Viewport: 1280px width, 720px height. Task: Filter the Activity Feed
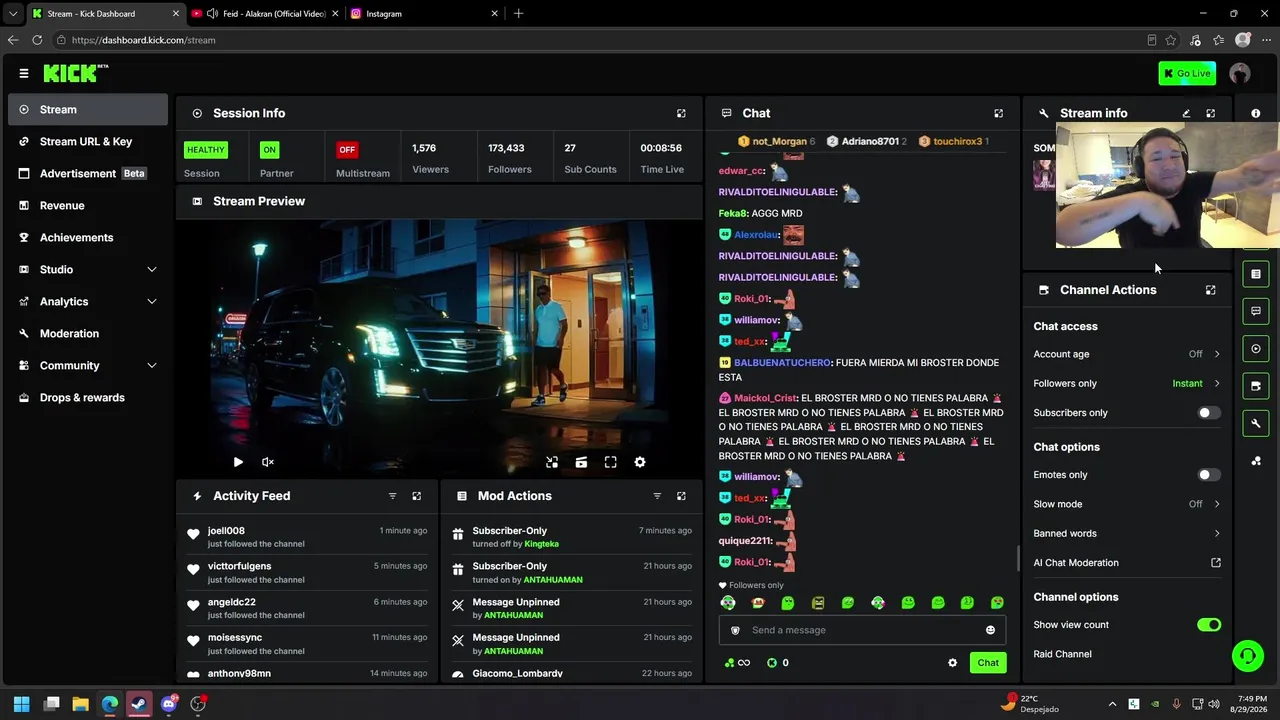tap(392, 496)
